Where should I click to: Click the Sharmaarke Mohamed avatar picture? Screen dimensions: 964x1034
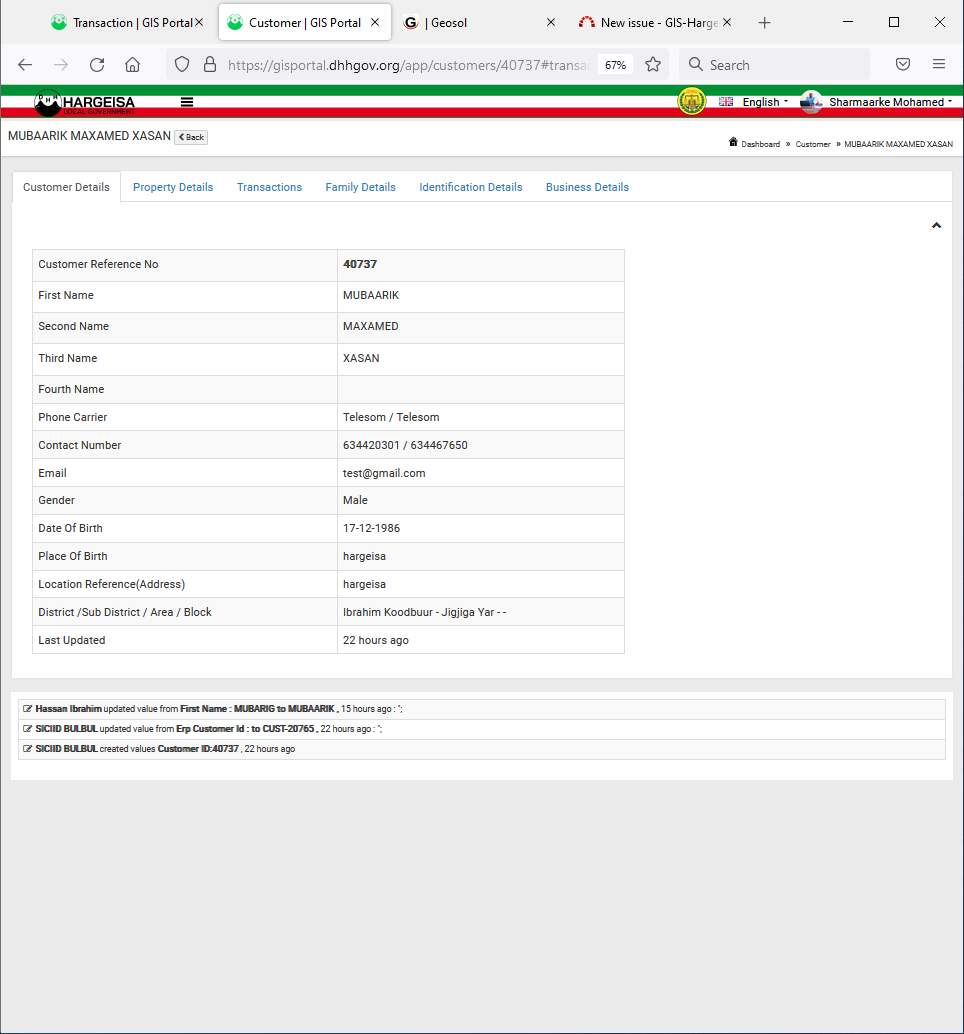click(811, 102)
